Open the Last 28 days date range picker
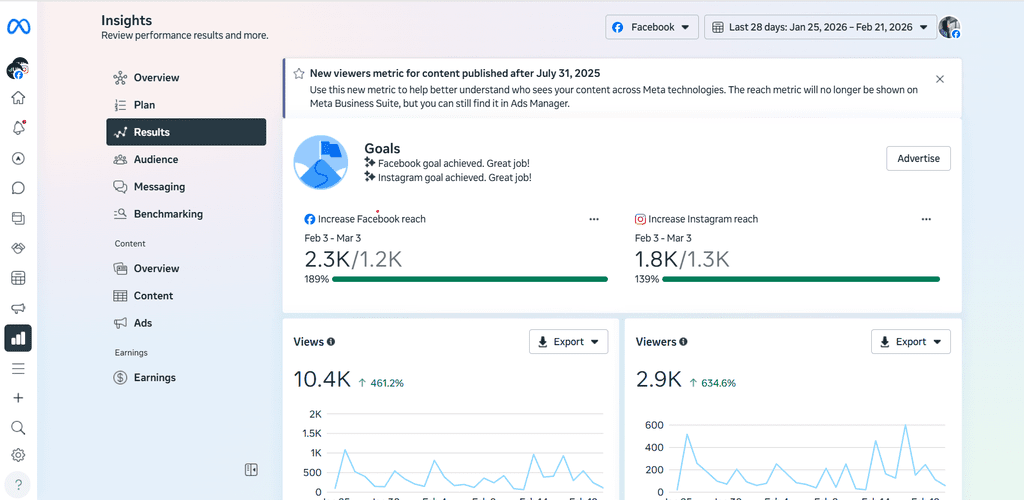The image size is (1024, 500). (x=820, y=27)
